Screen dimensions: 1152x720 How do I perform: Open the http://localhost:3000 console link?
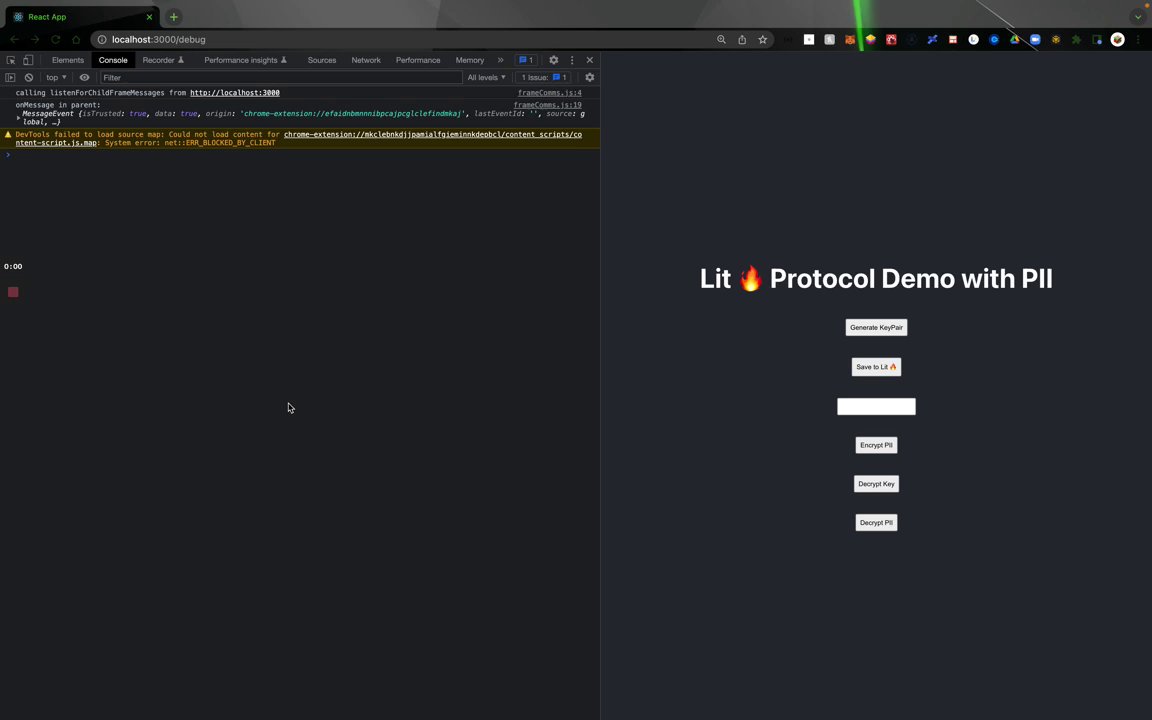[x=234, y=93]
